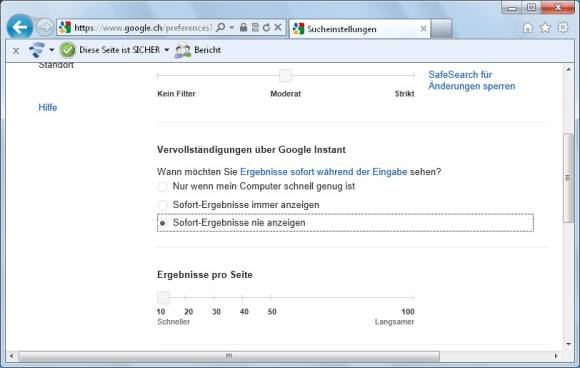Click the vertical scrollbar up arrow
Screen dimensions: 580x368
click(569, 69)
